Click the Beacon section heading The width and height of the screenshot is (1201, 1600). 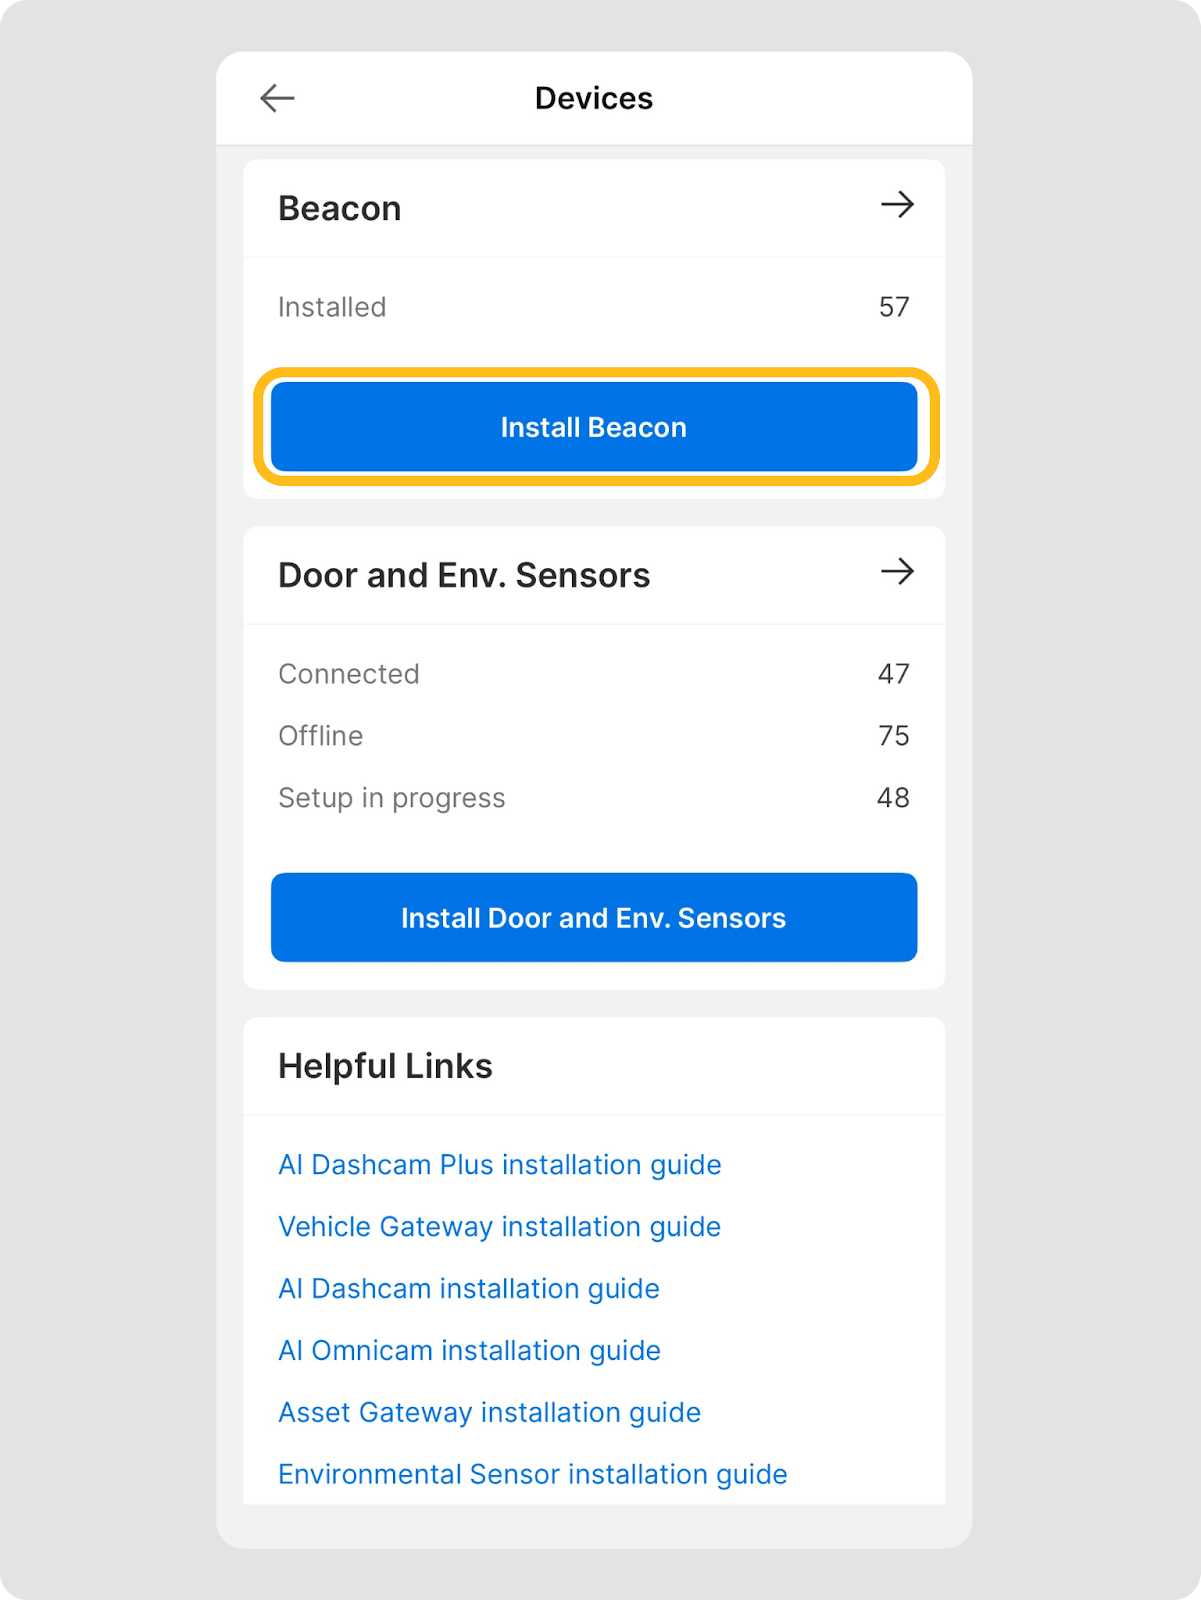[340, 209]
